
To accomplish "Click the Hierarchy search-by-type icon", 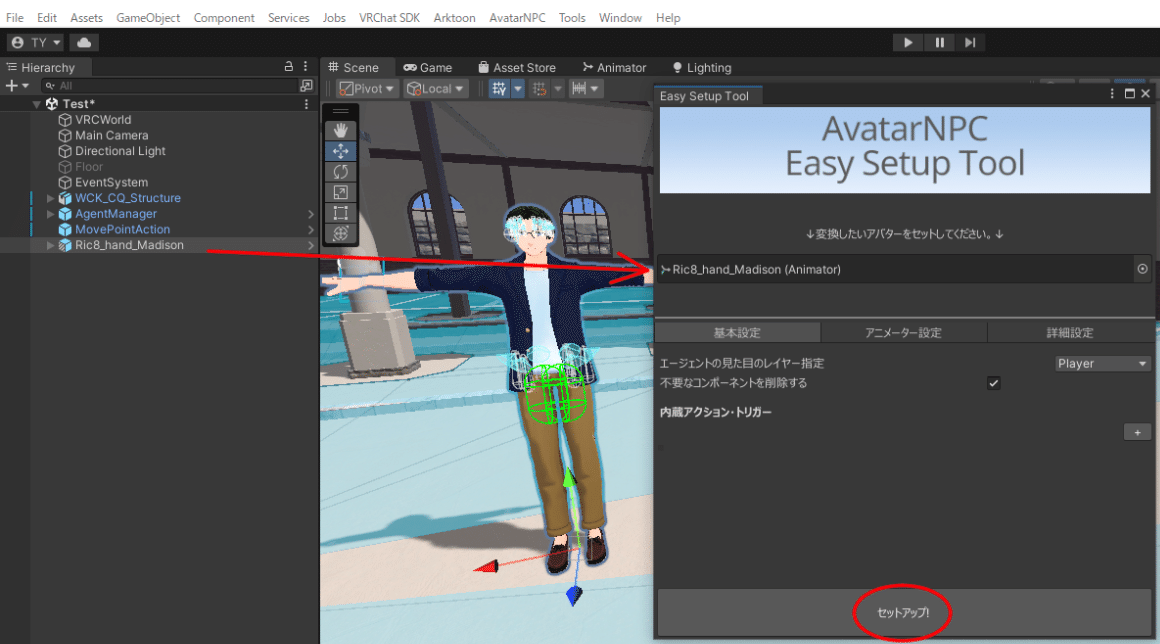I will pyautogui.click(x=306, y=86).
